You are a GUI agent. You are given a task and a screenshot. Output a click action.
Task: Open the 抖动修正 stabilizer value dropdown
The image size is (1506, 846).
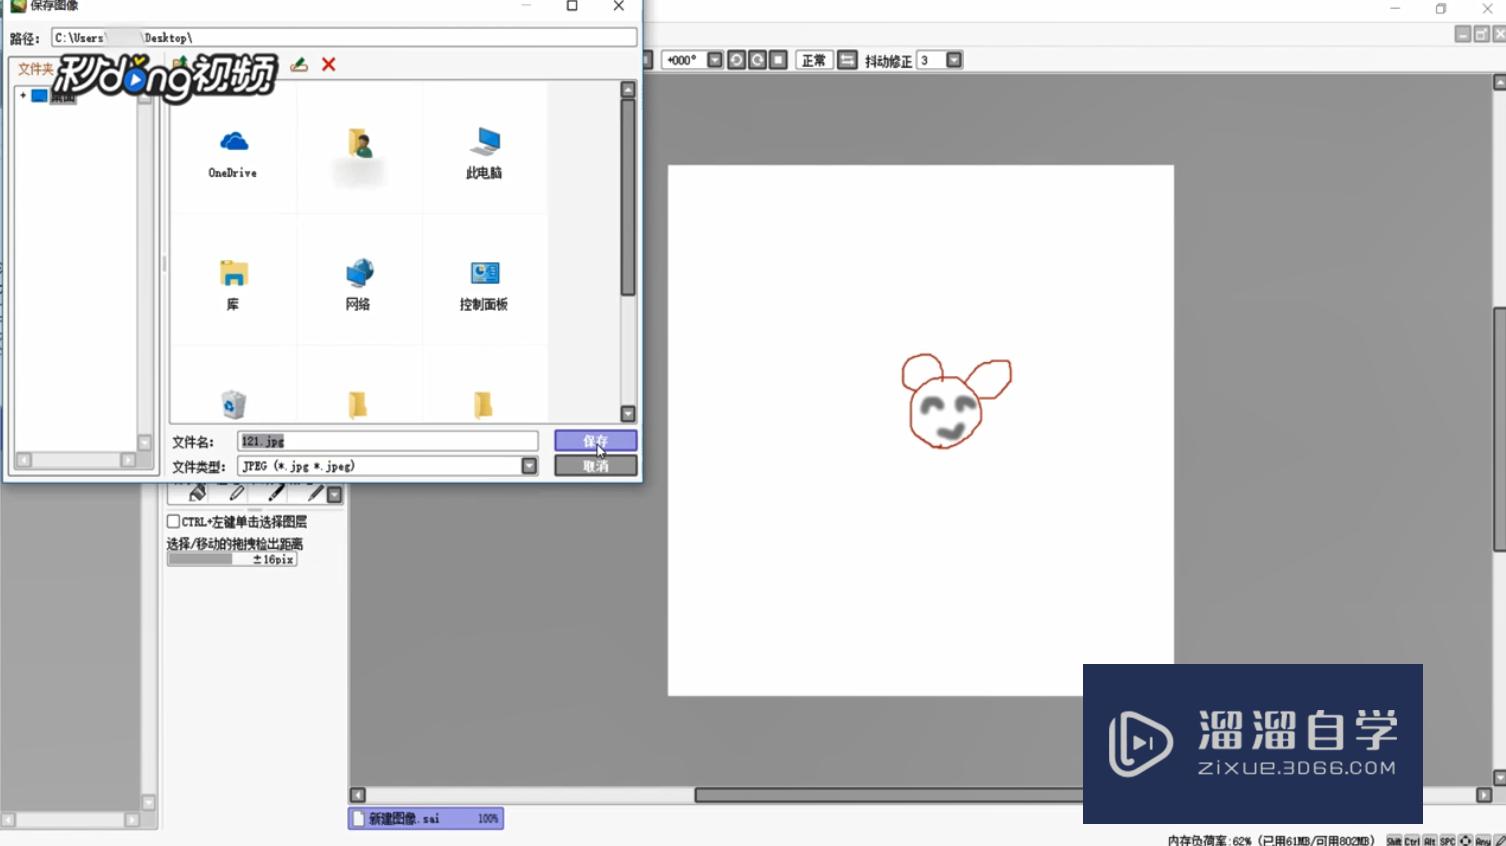[954, 60]
